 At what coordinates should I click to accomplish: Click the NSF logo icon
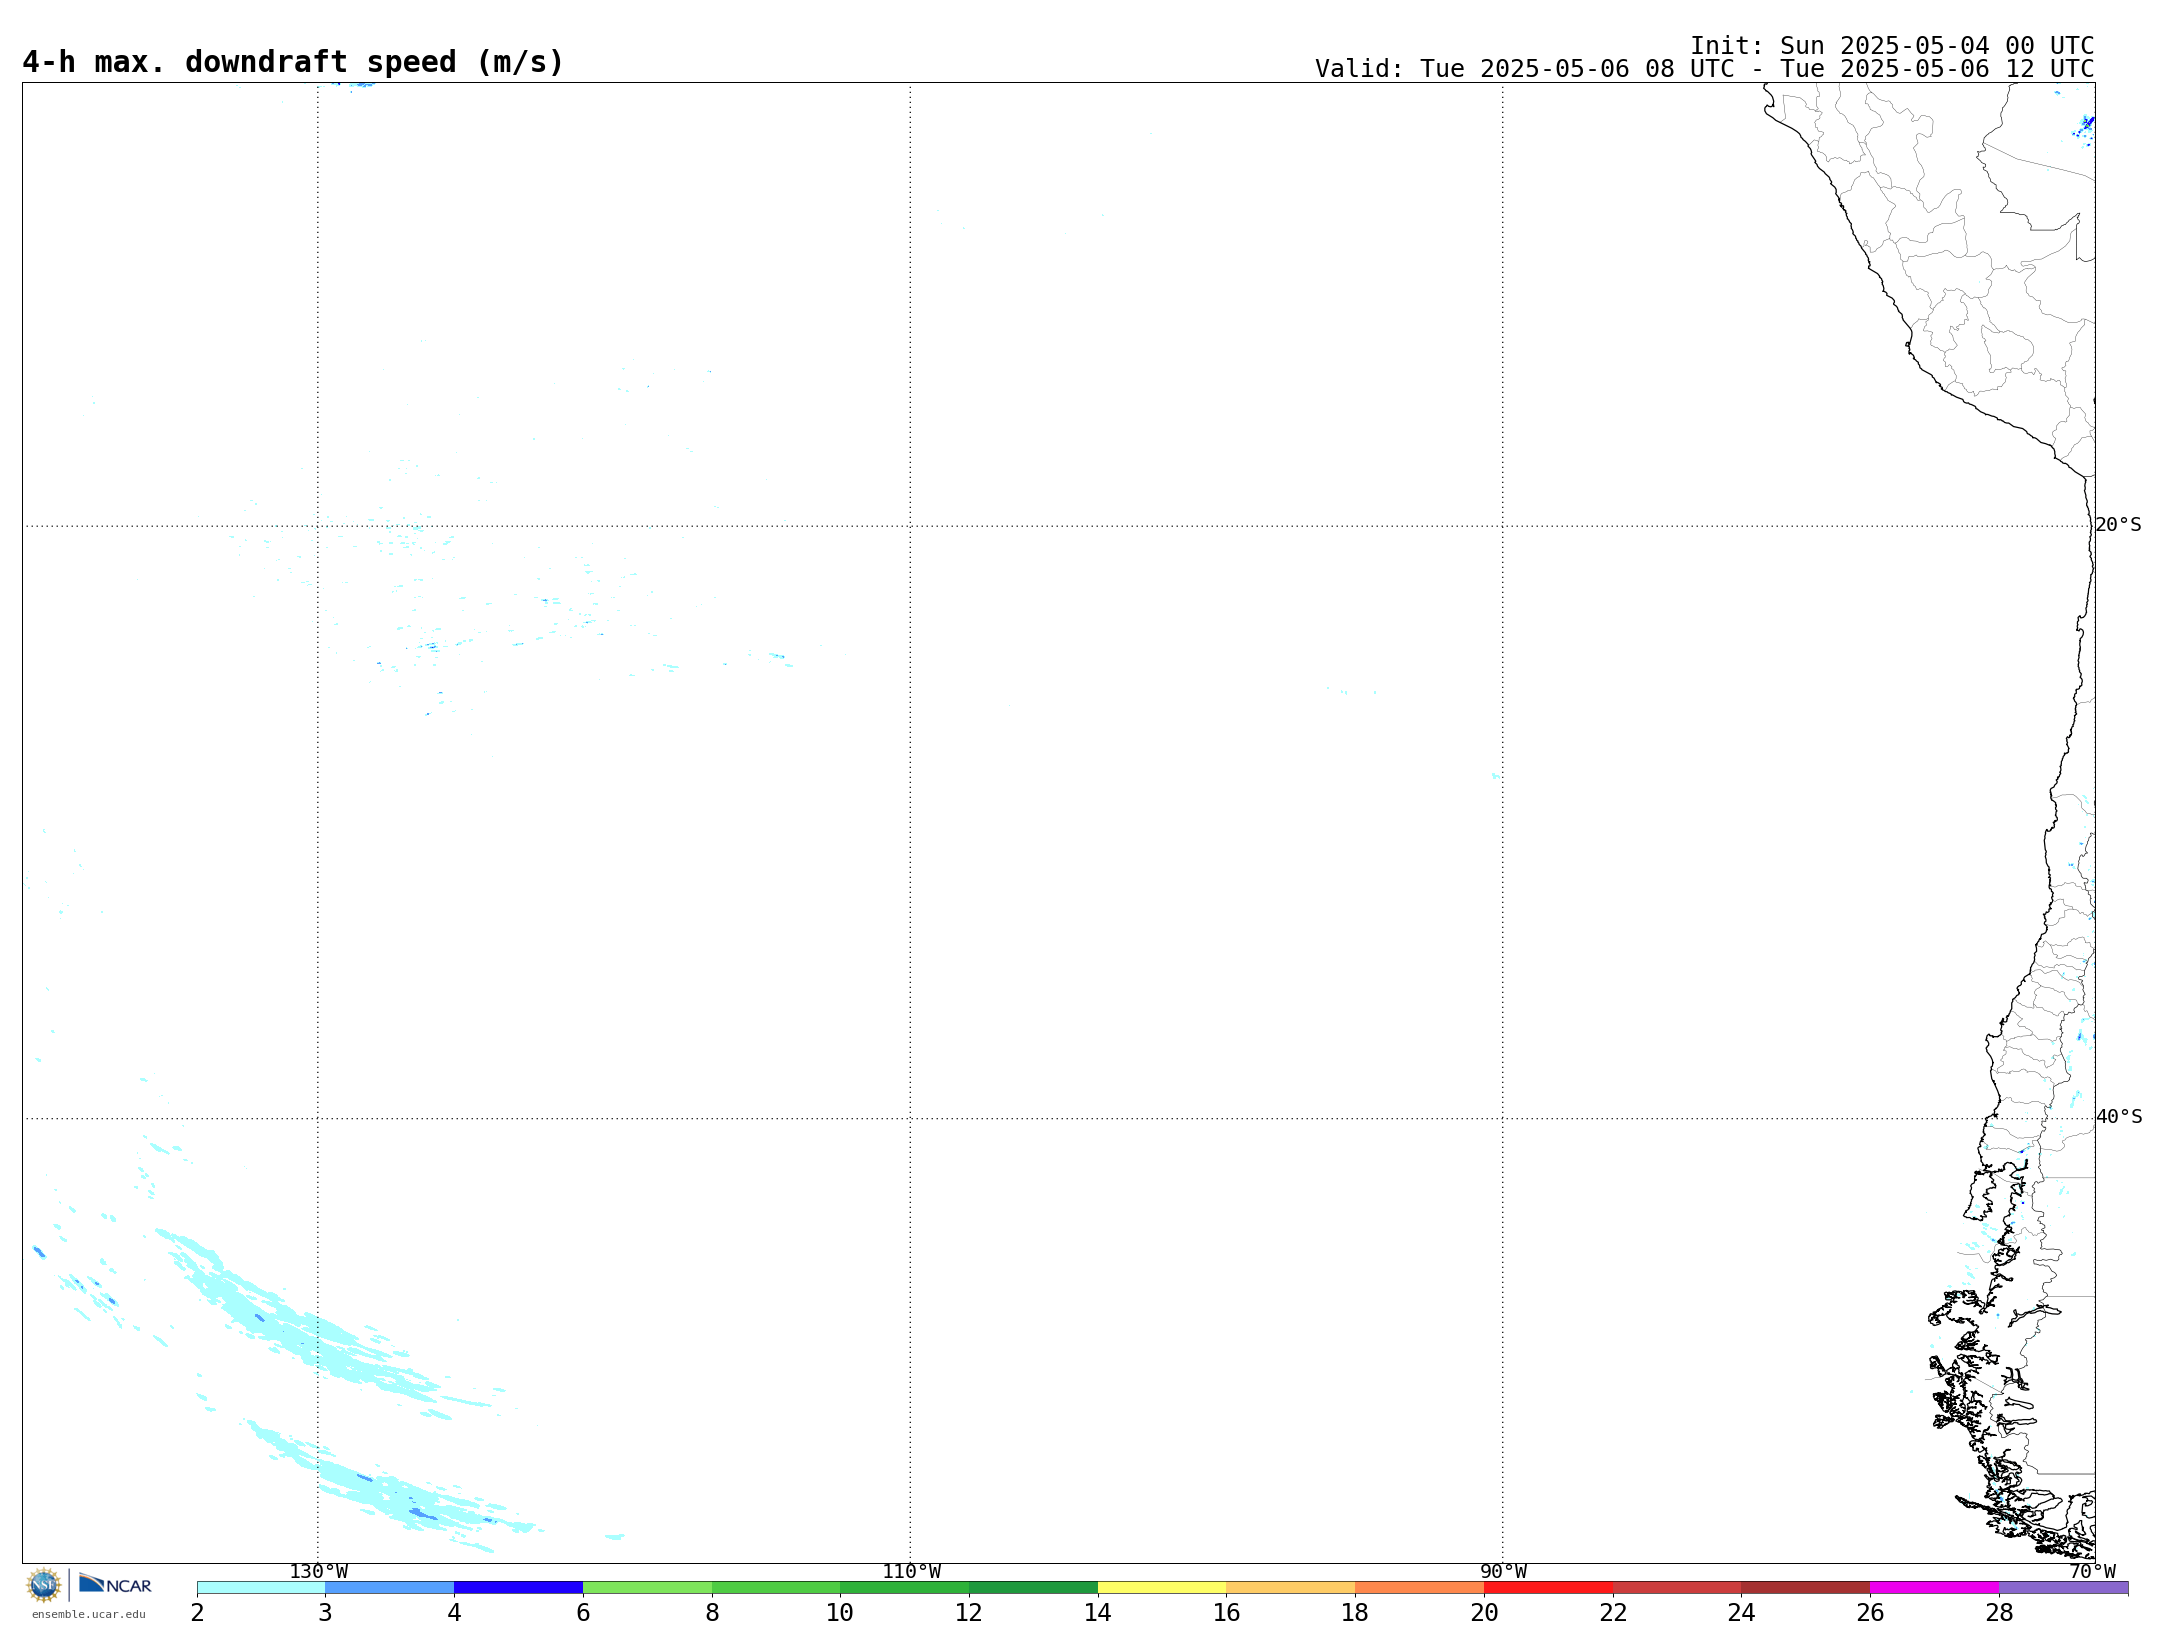(x=44, y=1585)
